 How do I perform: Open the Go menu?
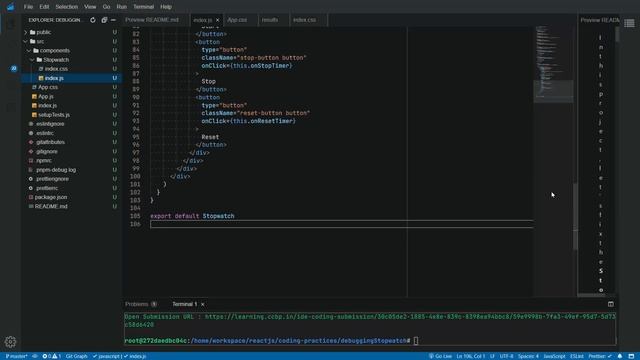click(x=106, y=7)
